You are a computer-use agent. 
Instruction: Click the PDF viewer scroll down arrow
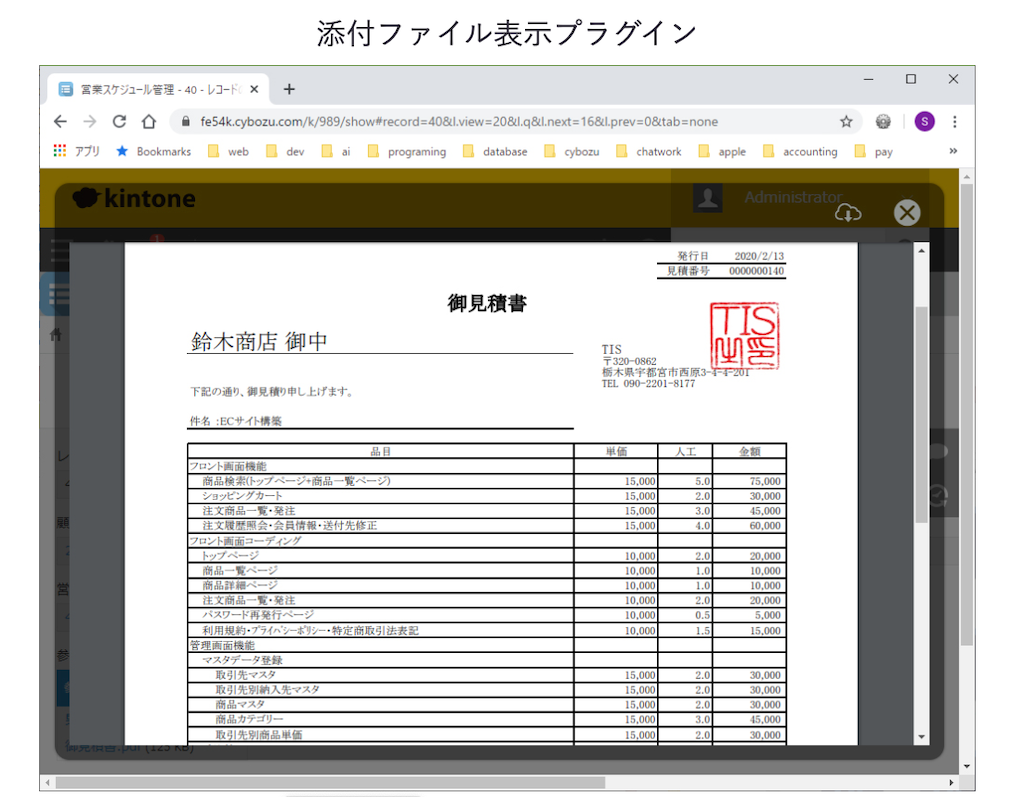[x=921, y=737]
